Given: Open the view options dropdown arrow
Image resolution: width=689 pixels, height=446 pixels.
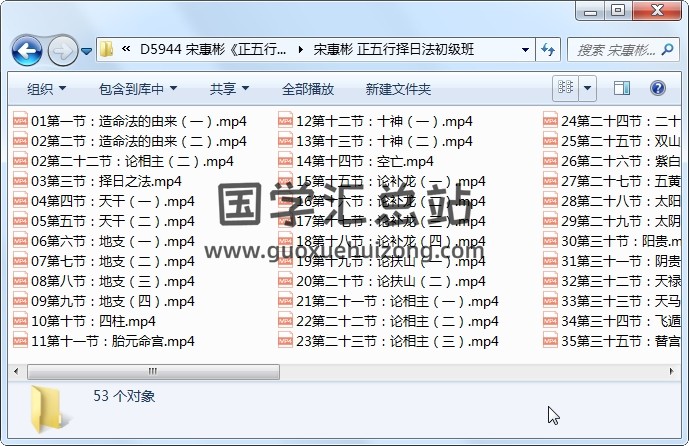Looking at the screenshot, I should click(587, 87).
